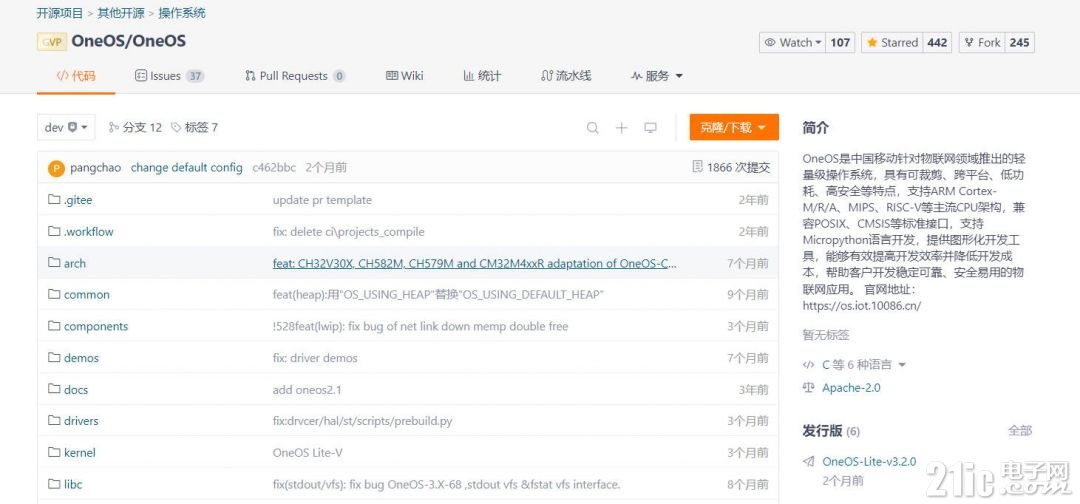This screenshot has height=504, width=1080.
Task: Open the 245 forks count
Action: (x=1019, y=43)
